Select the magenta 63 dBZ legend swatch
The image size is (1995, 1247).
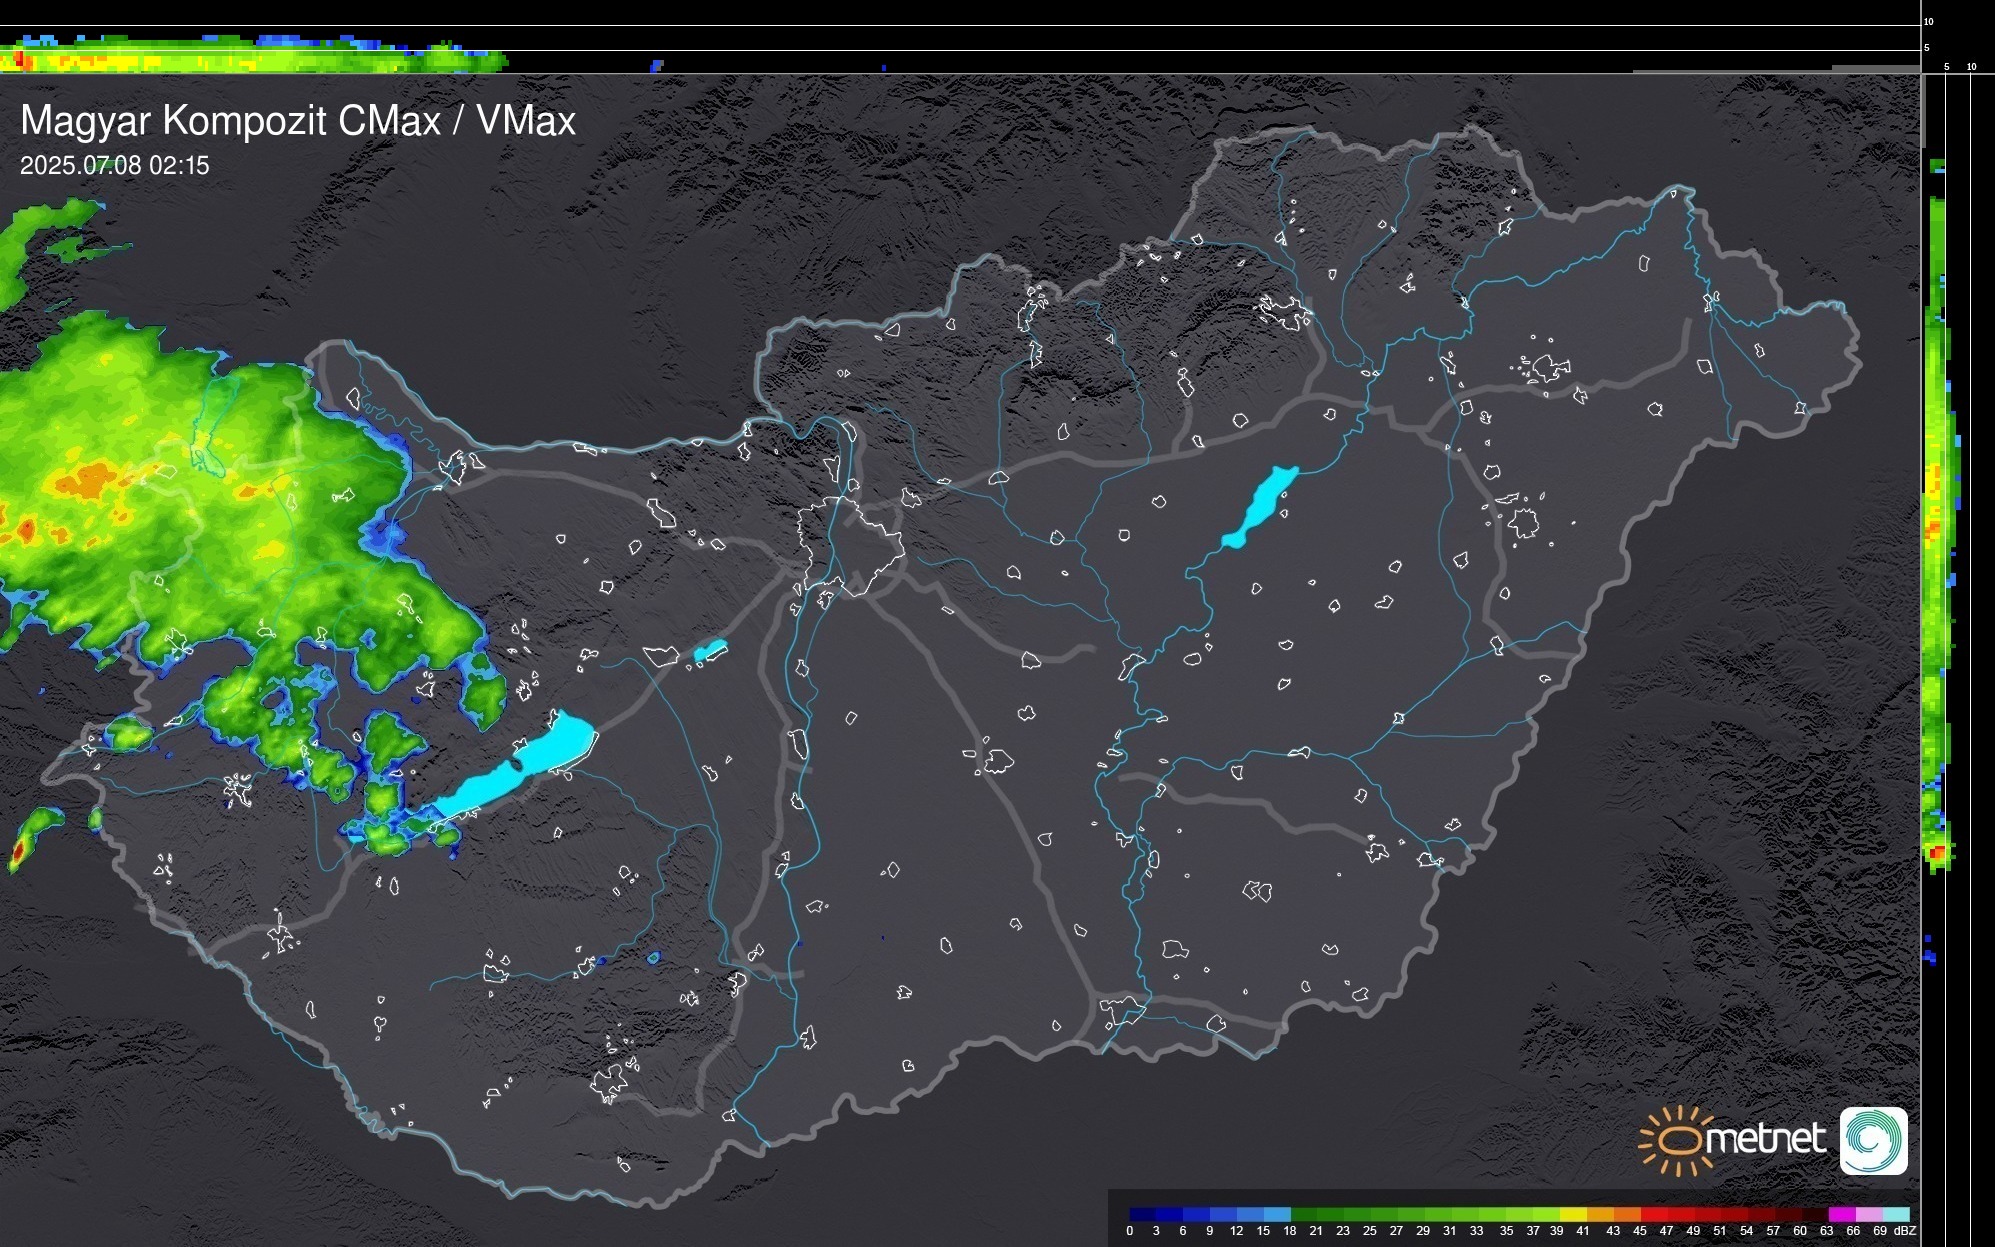(x=1841, y=1214)
